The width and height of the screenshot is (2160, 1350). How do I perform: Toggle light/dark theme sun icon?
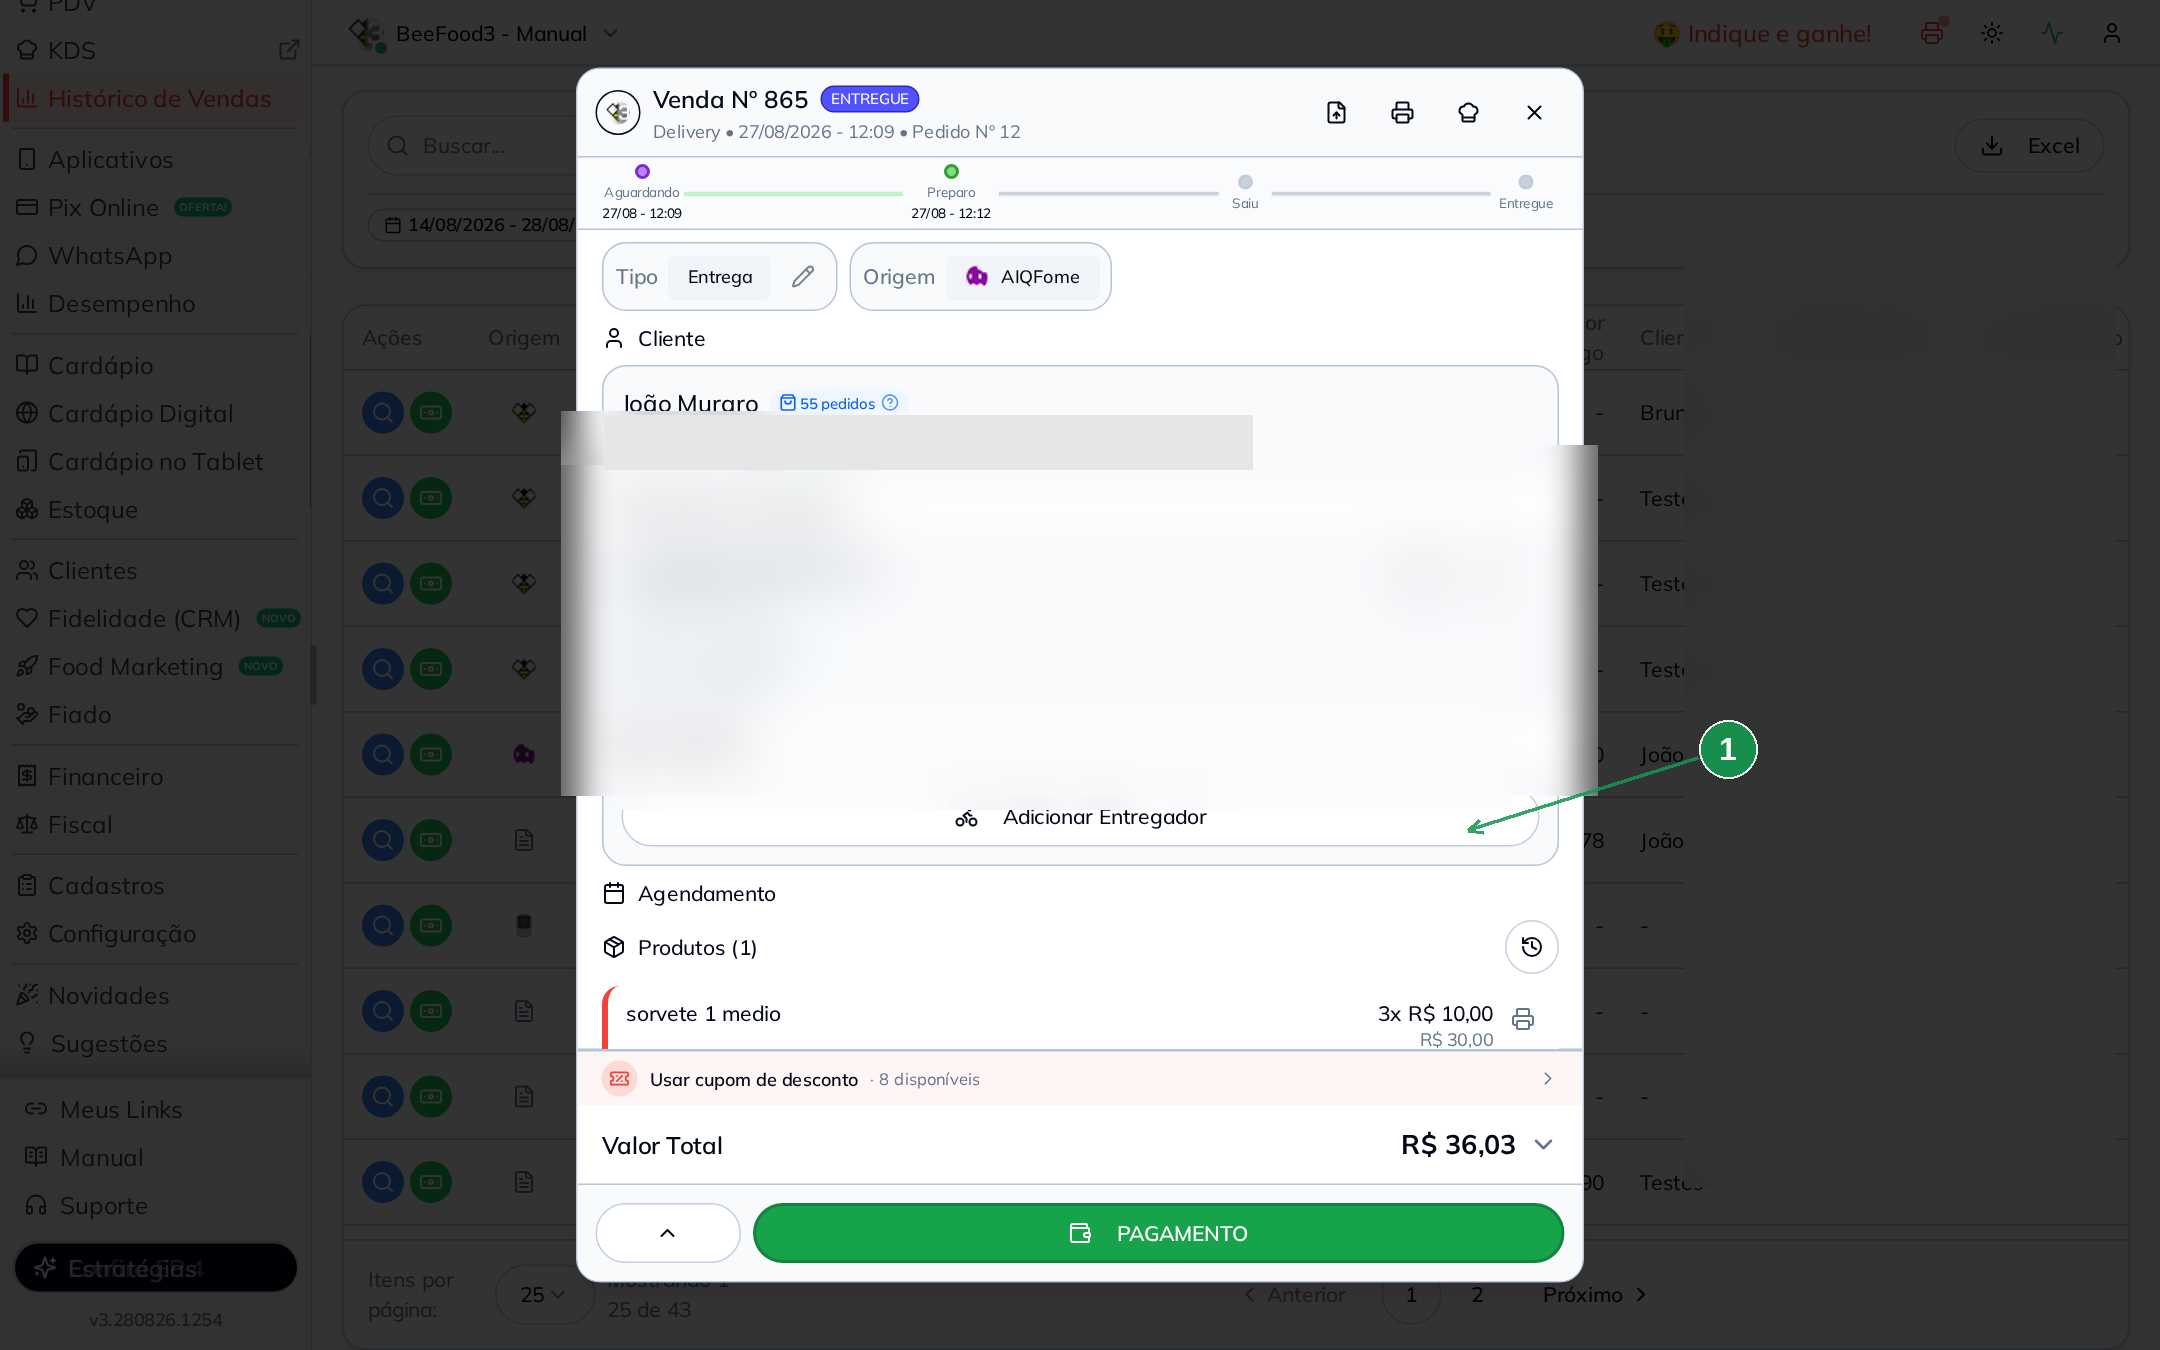coord(1992,33)
